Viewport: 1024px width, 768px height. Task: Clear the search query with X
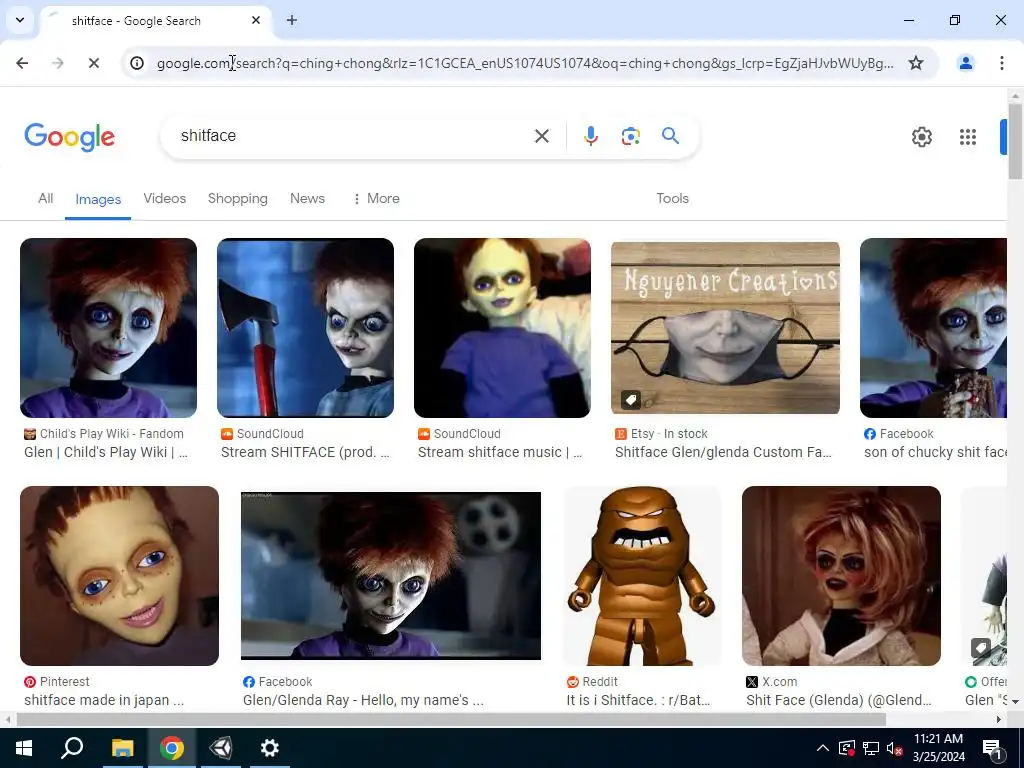coord(541,136)
